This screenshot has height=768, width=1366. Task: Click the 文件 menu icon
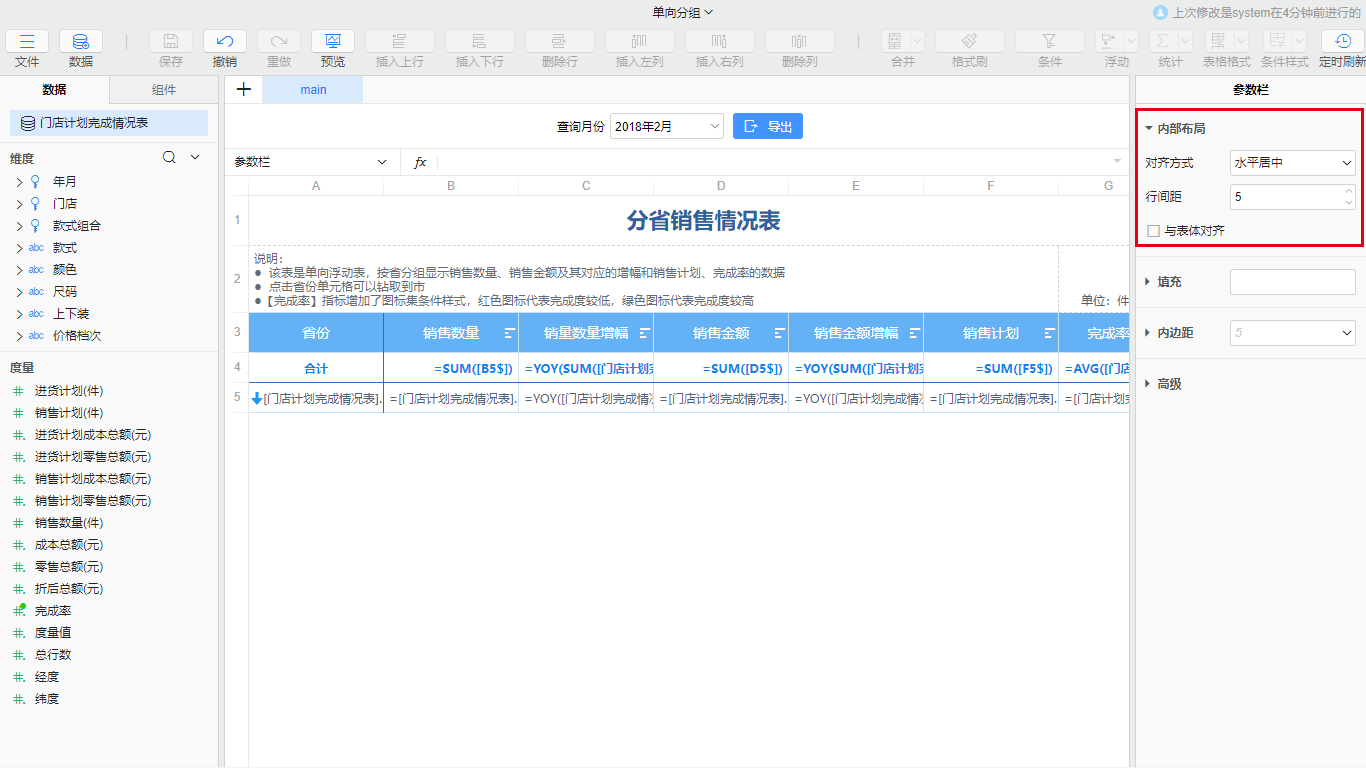[x=27, y=41]
